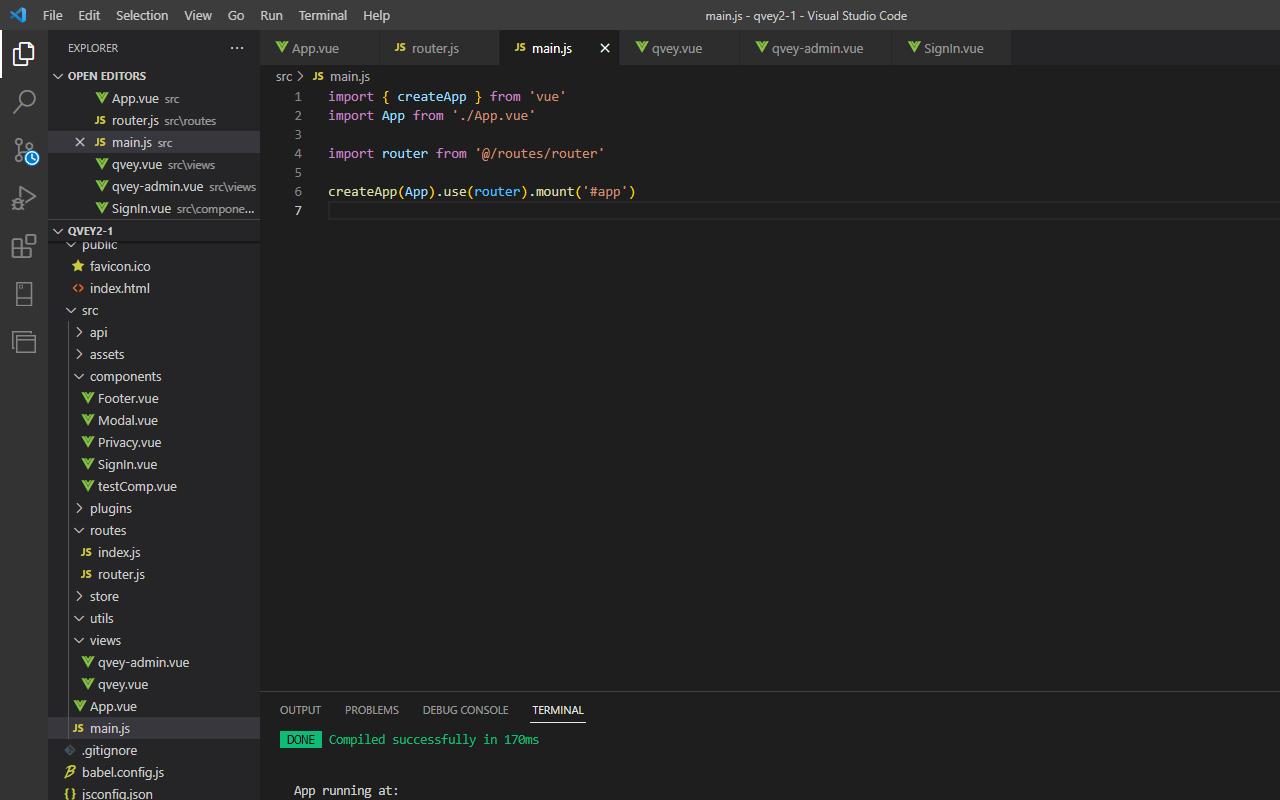
Task: Click the .gitignore file icon
Action: (70, 750)
